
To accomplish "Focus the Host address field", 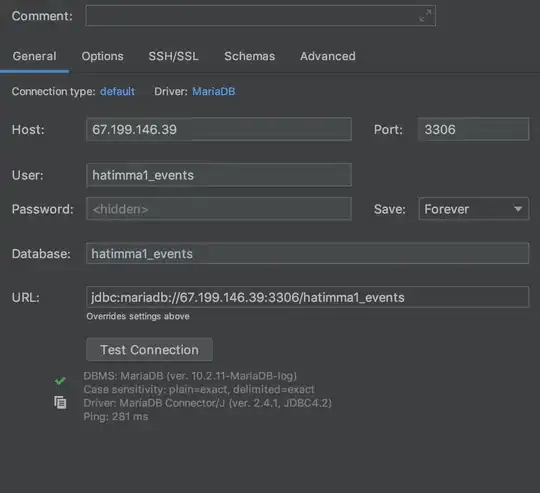I will pos(219,129).
